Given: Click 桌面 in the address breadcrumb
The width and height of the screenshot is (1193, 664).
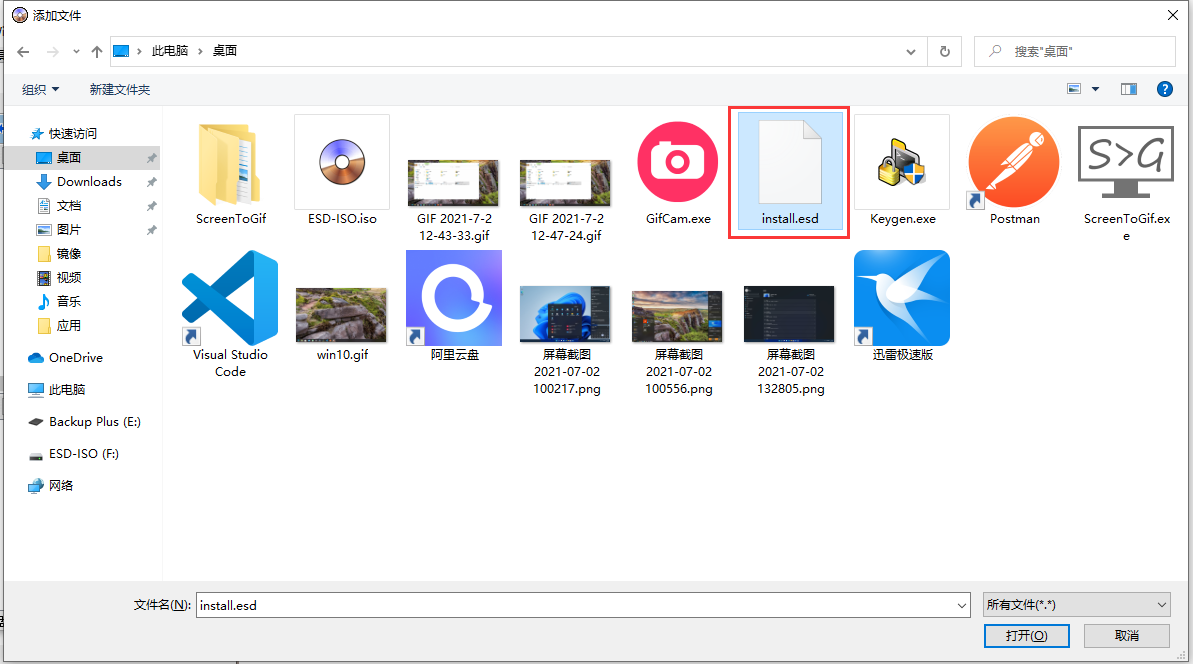Looking at the screenshot, I should (x=224, y=51).
